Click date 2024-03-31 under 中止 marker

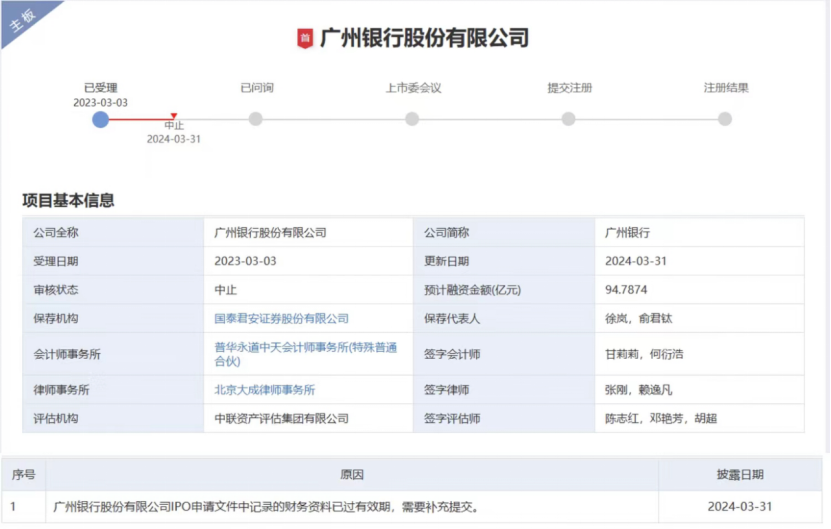174,139
